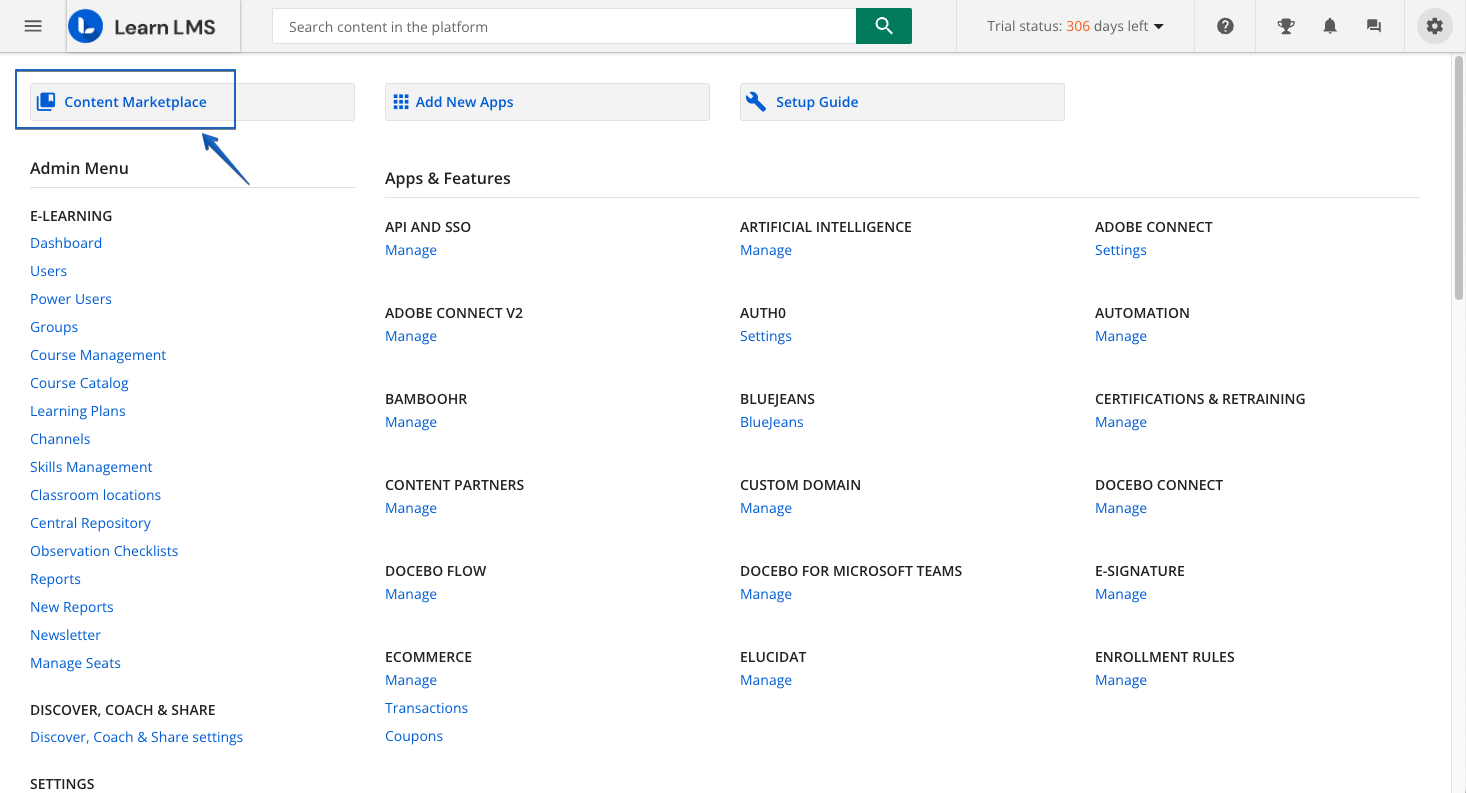
Task: Go to Power Users
Action: 71,299
